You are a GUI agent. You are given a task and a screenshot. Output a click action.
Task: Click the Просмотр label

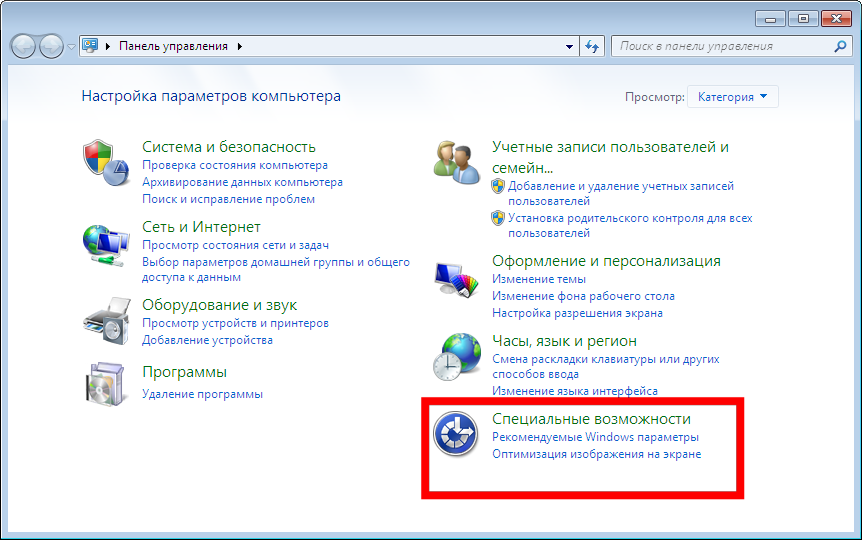(654, 97)
